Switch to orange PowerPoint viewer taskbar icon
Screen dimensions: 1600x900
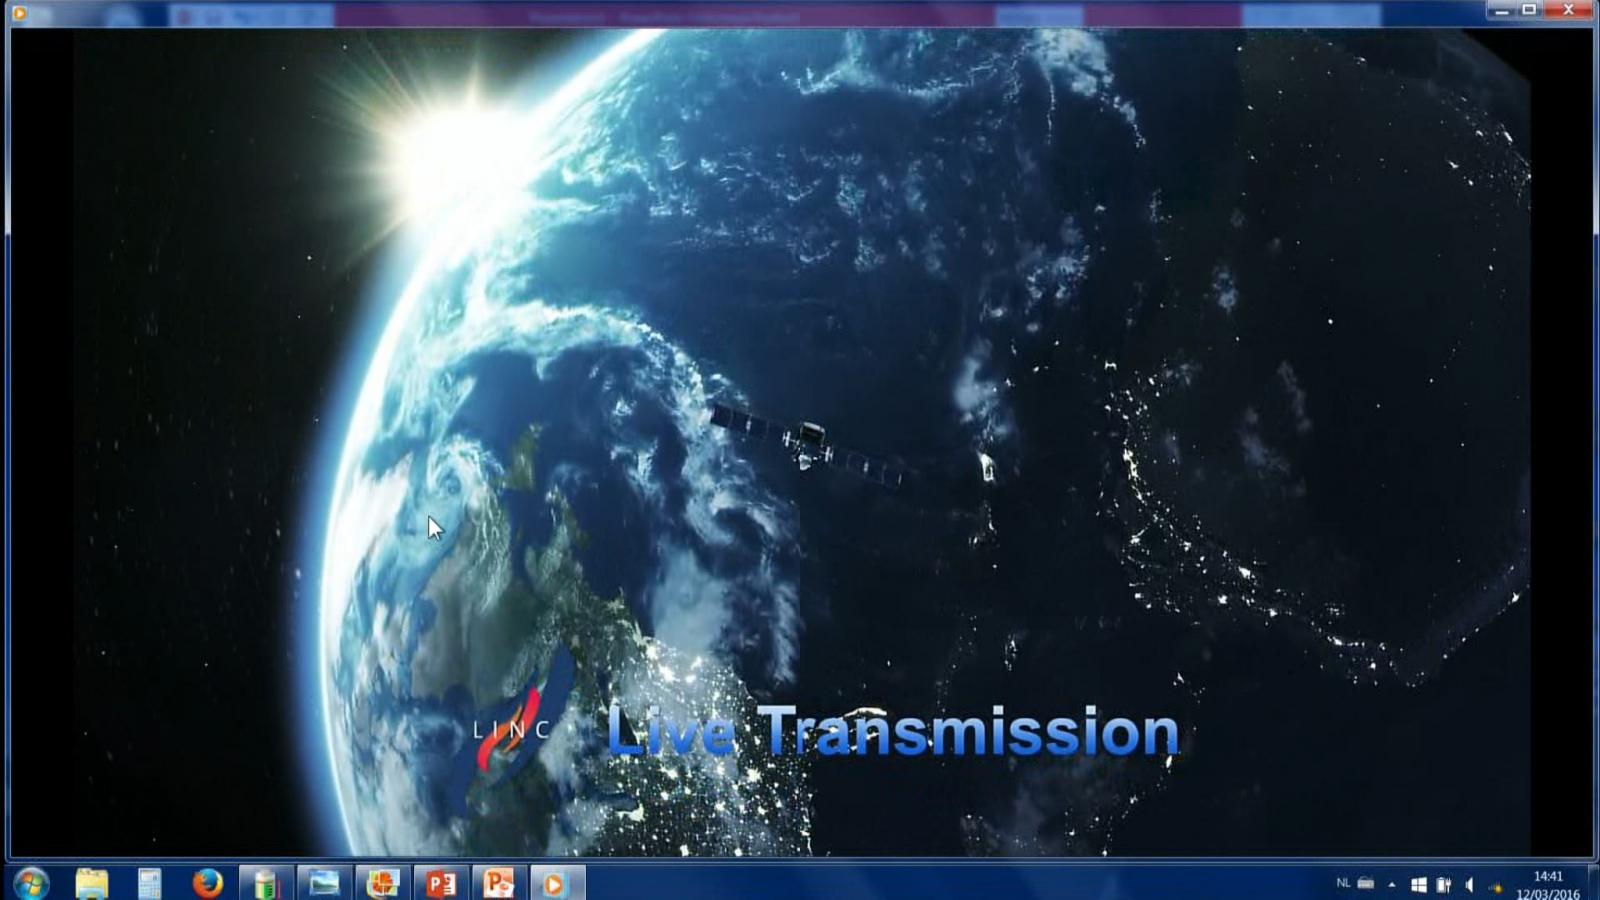498,883
